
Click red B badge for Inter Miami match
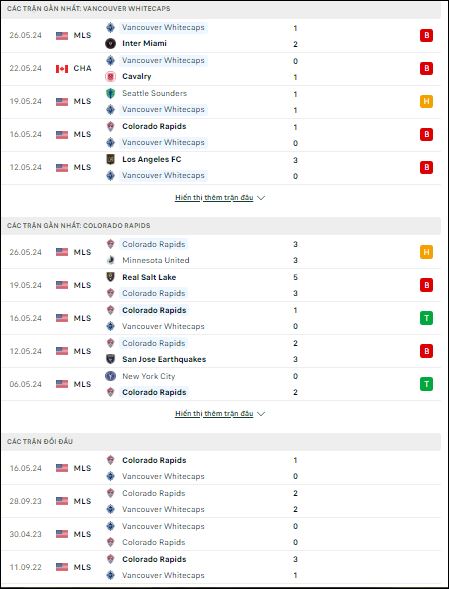tap(426, 35)
